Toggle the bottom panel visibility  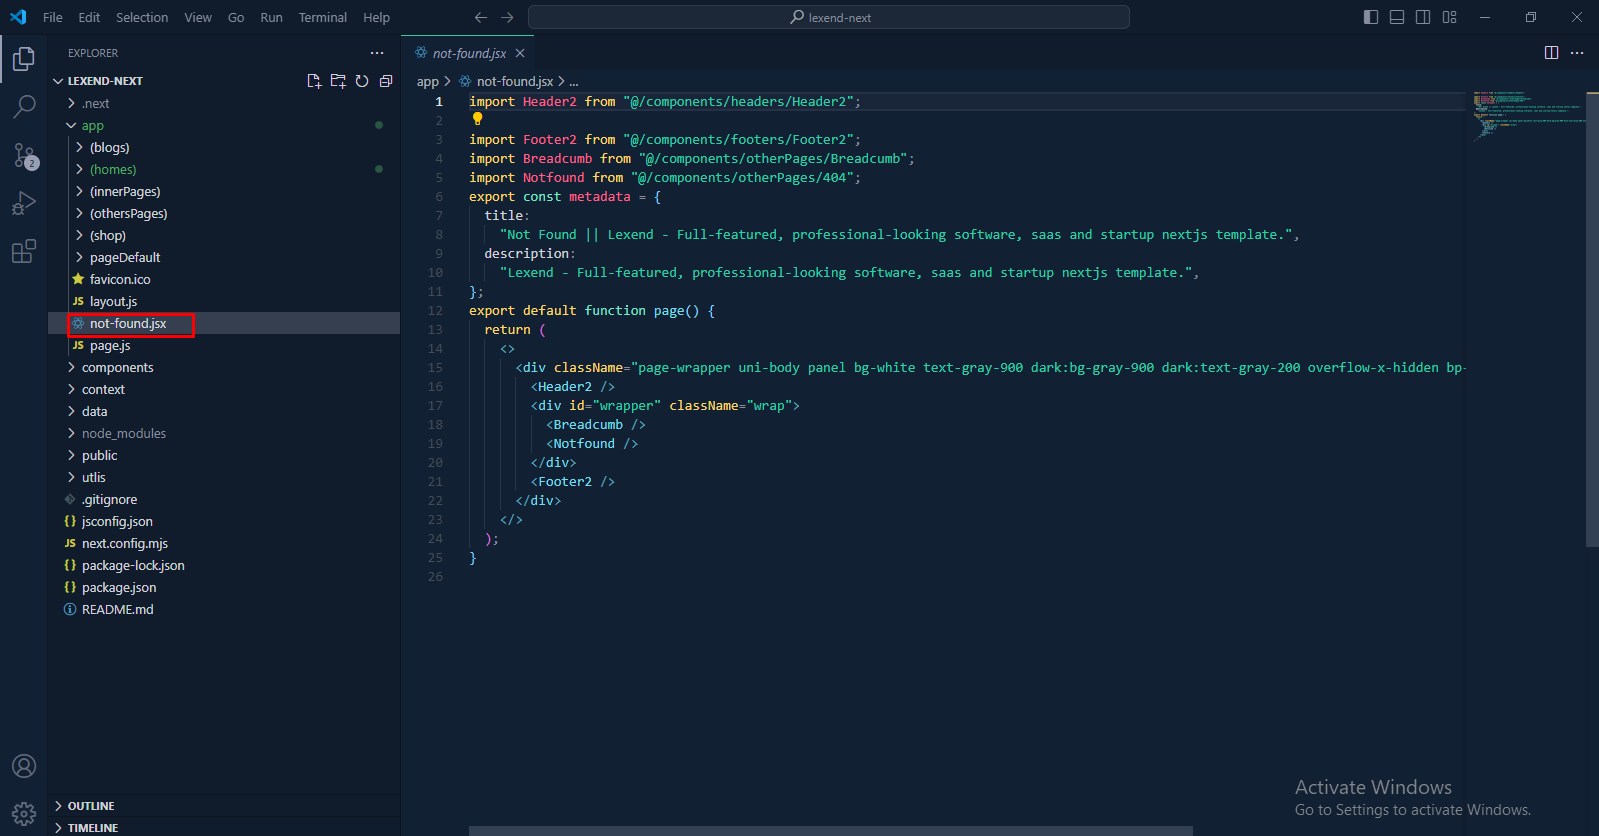pos(1397,17)
